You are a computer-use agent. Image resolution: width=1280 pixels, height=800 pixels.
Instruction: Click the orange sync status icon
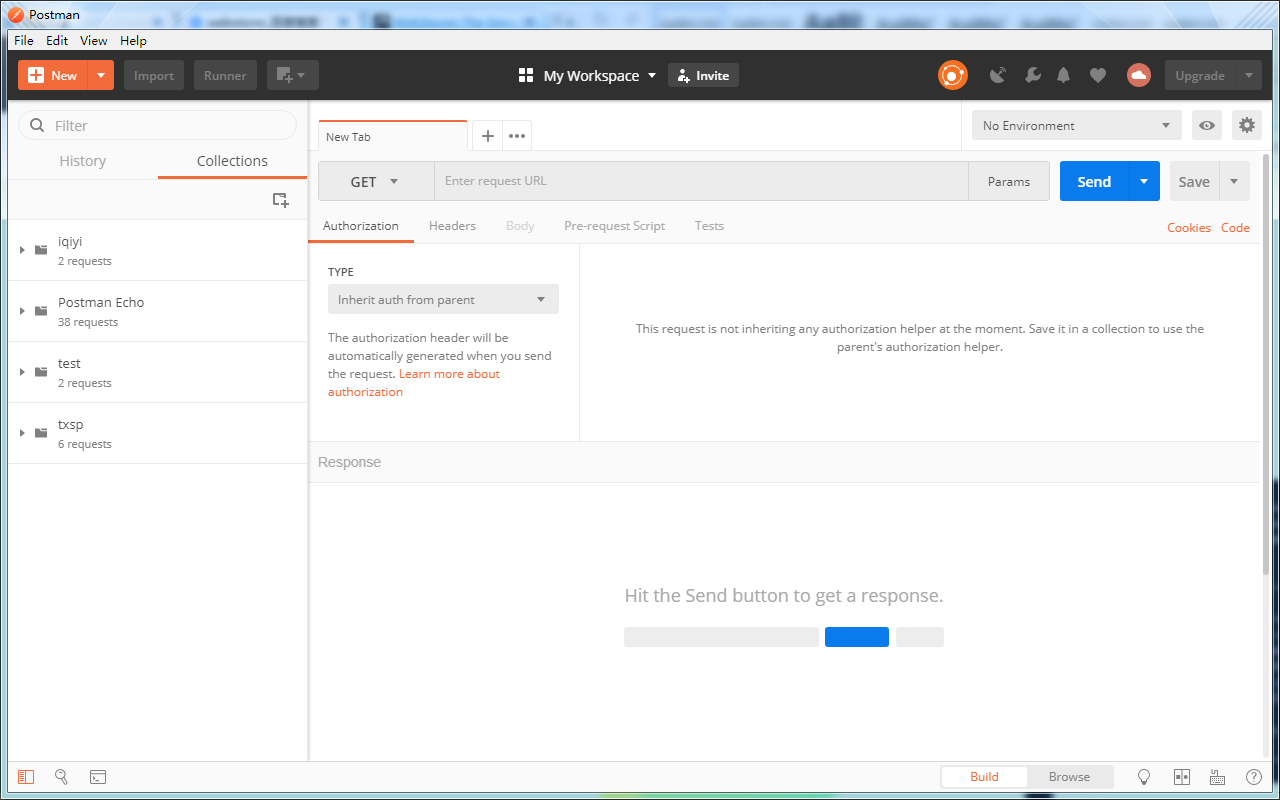953,75
